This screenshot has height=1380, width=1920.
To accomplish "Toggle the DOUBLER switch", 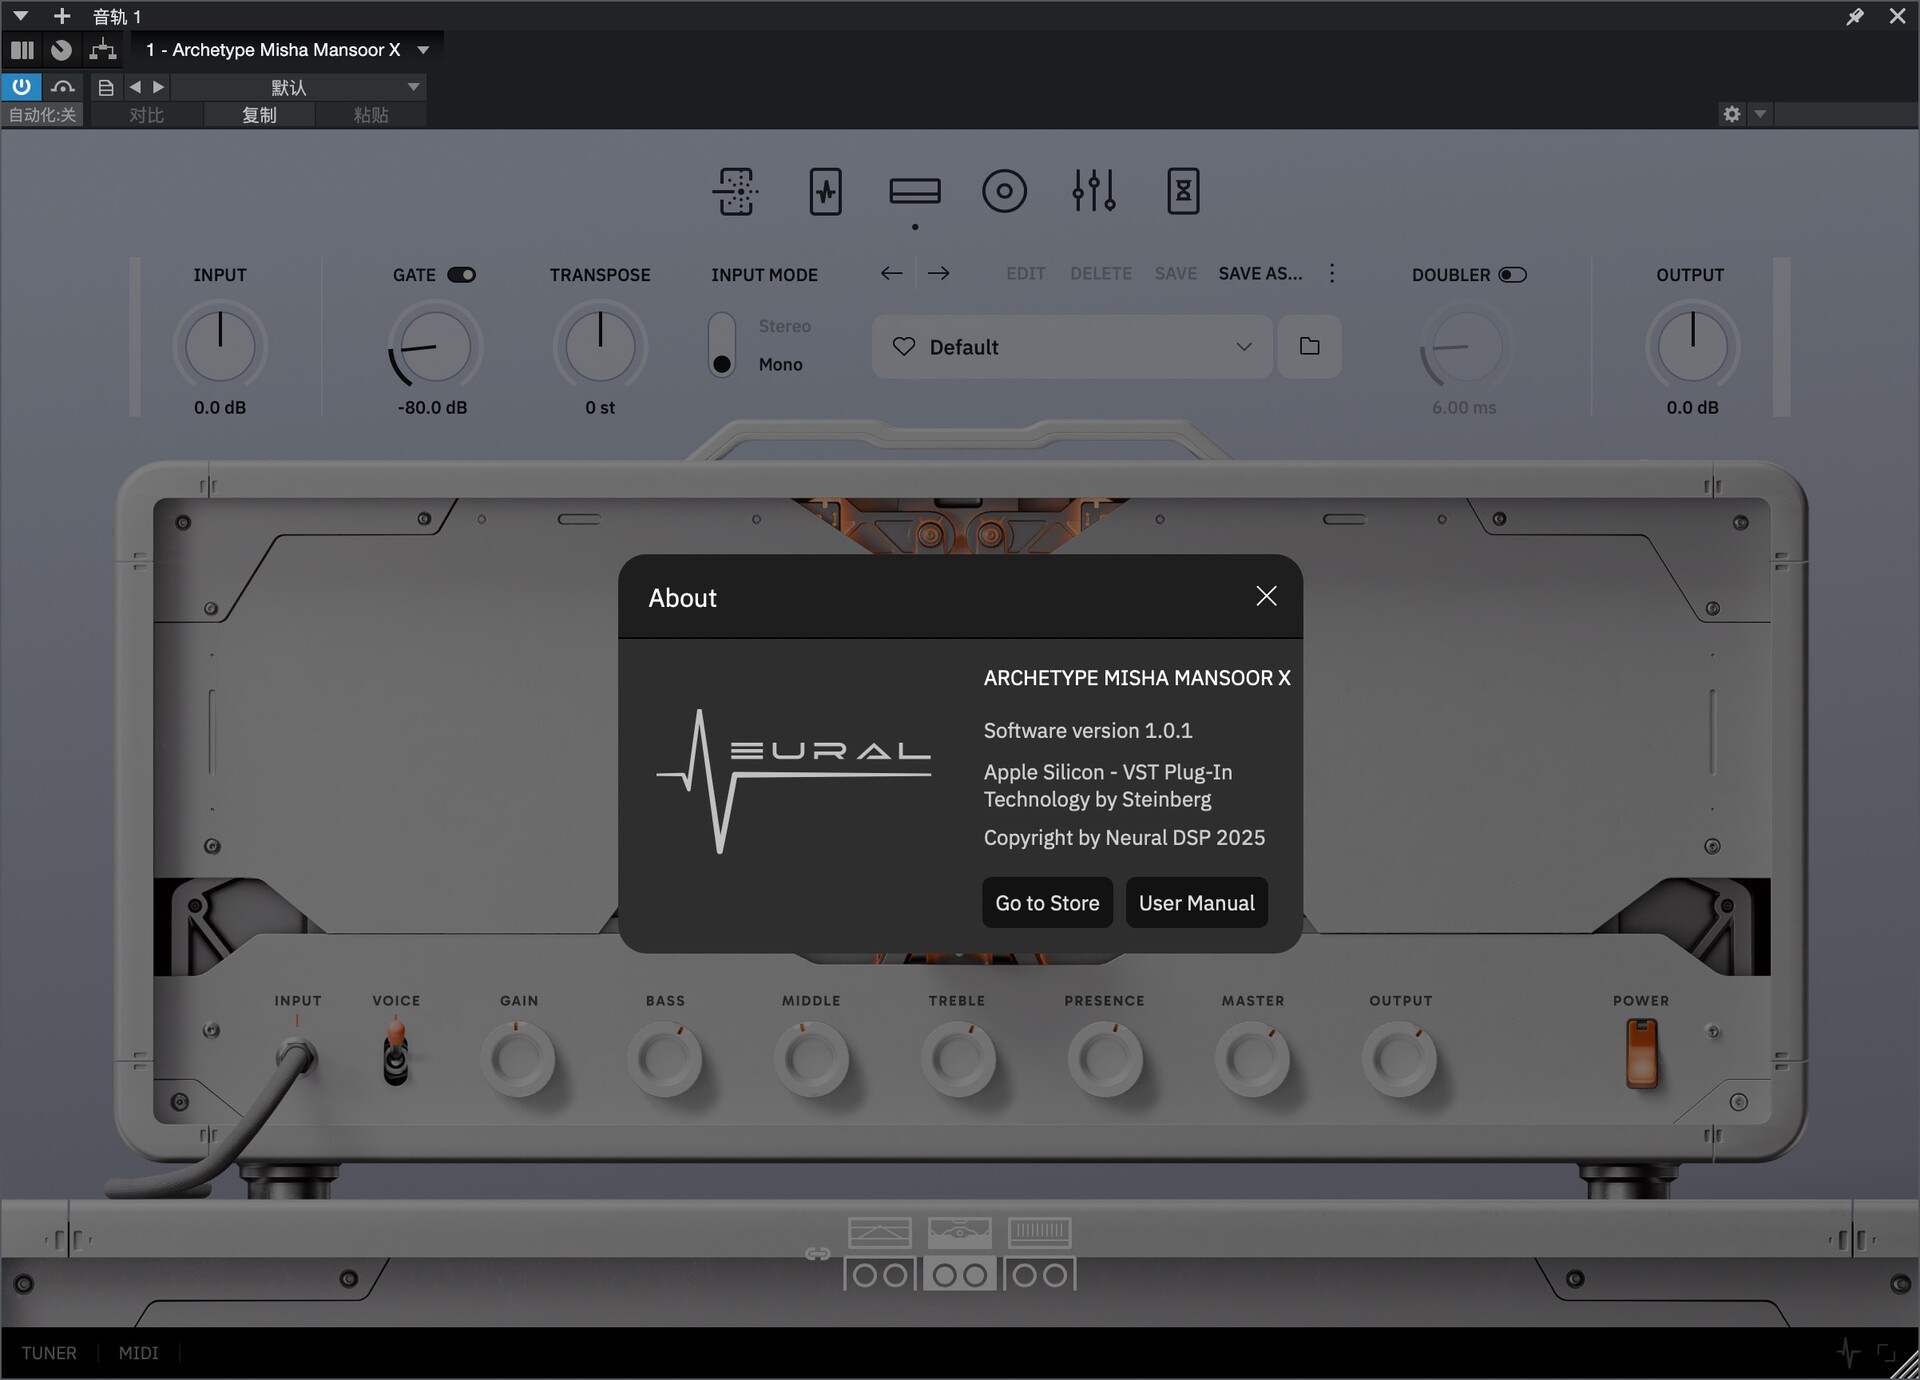I will 1512,275.
